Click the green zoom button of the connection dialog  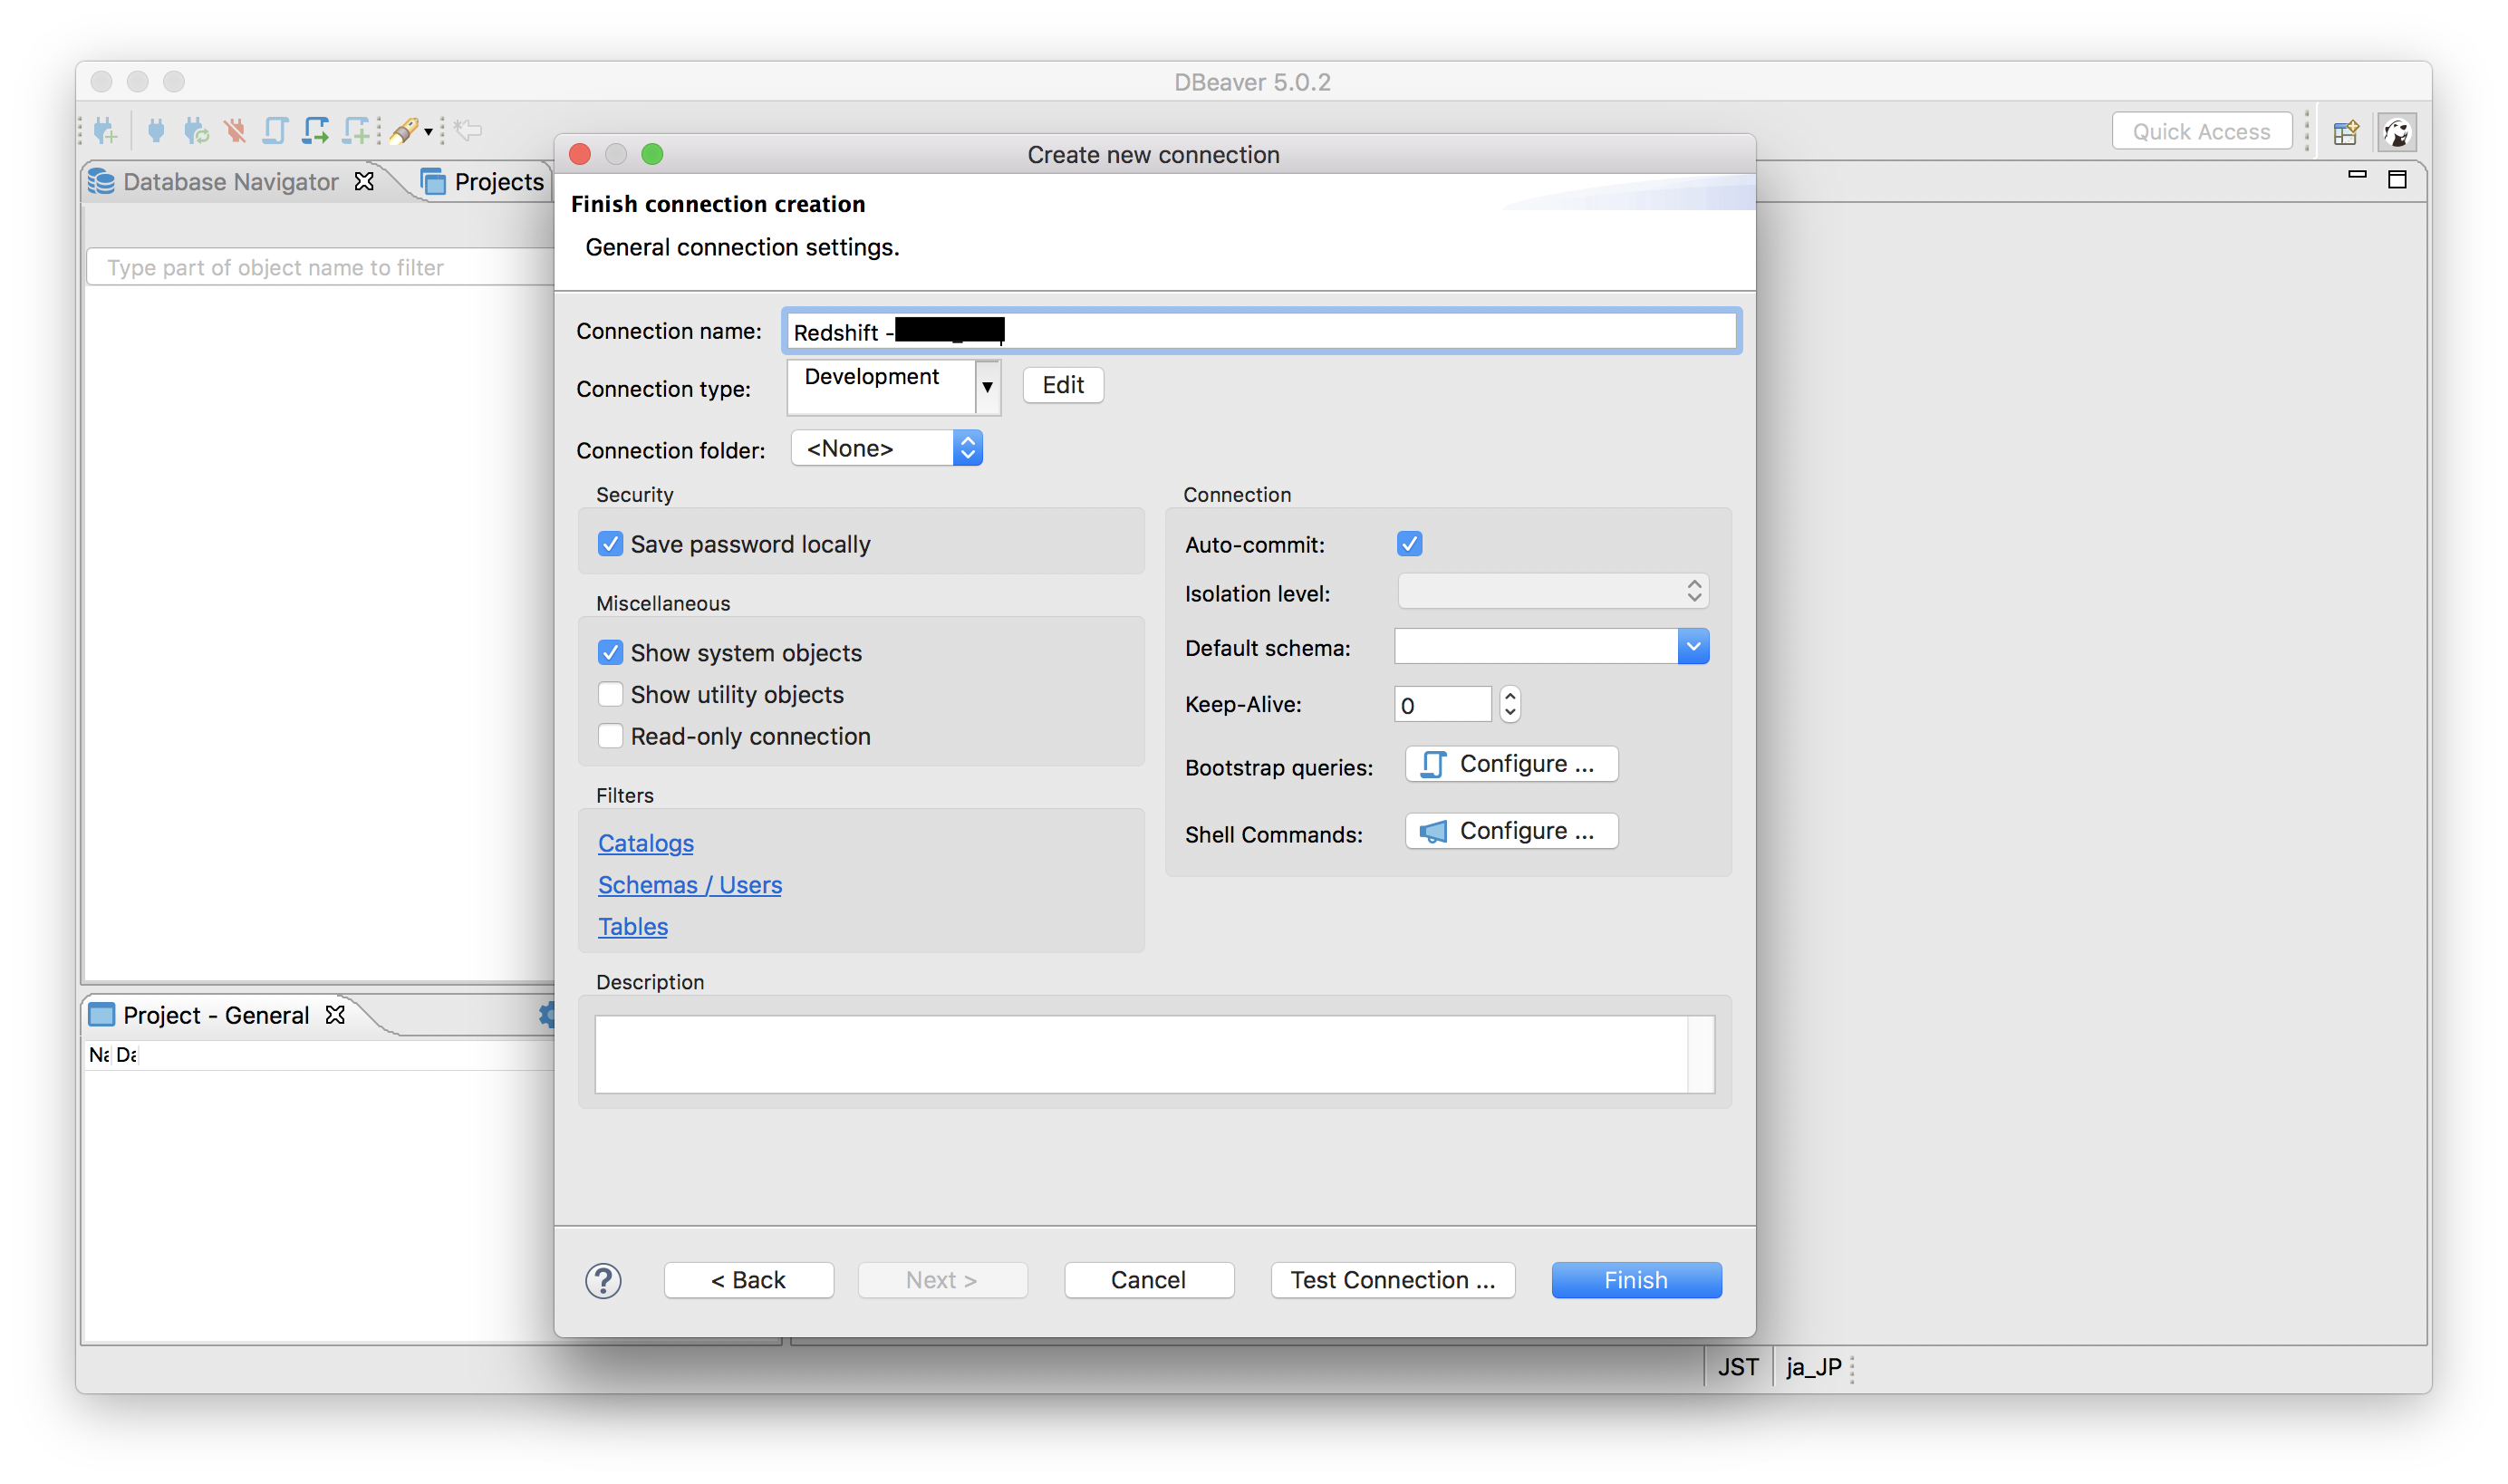652,154
